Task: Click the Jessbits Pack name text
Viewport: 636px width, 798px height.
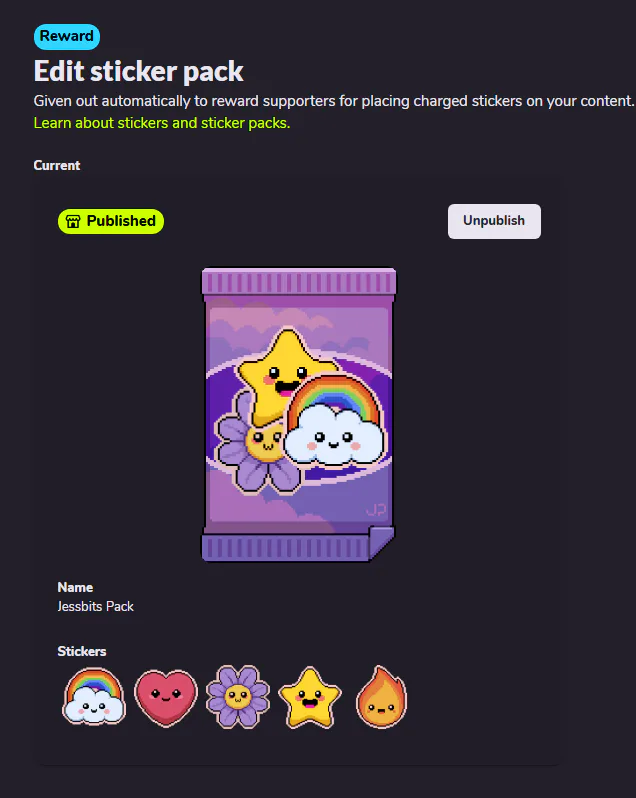Action: 96,607
